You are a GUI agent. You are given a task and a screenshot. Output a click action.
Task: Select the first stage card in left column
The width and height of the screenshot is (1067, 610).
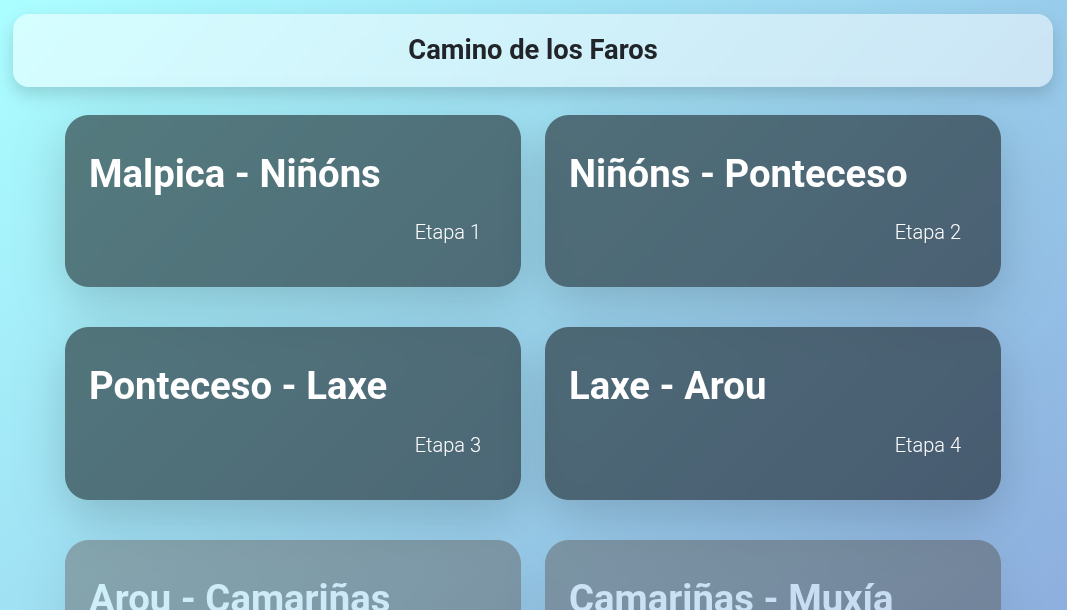[292, 200]
